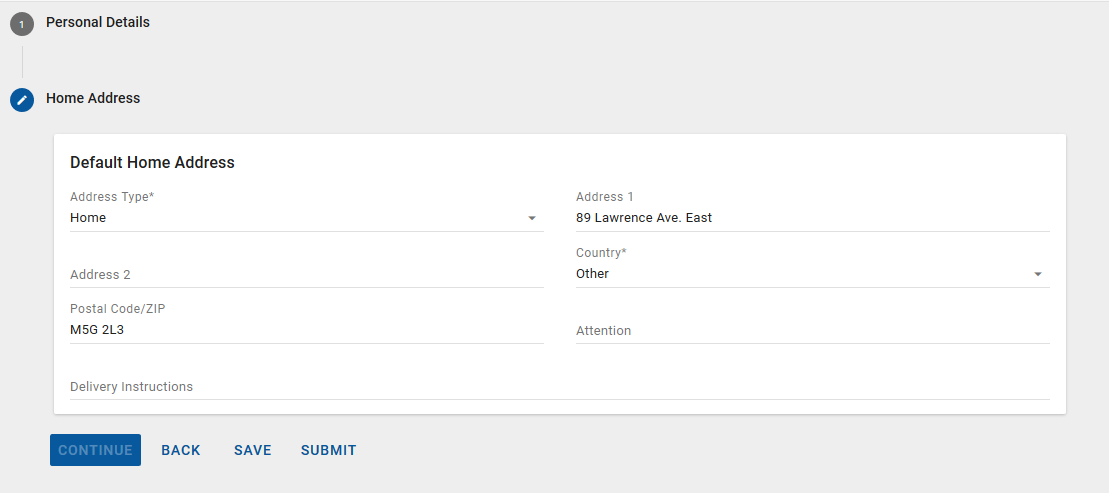Select the Home Address step label
The width and height of the screenshot is (1109, 493).
click(93, 98)
